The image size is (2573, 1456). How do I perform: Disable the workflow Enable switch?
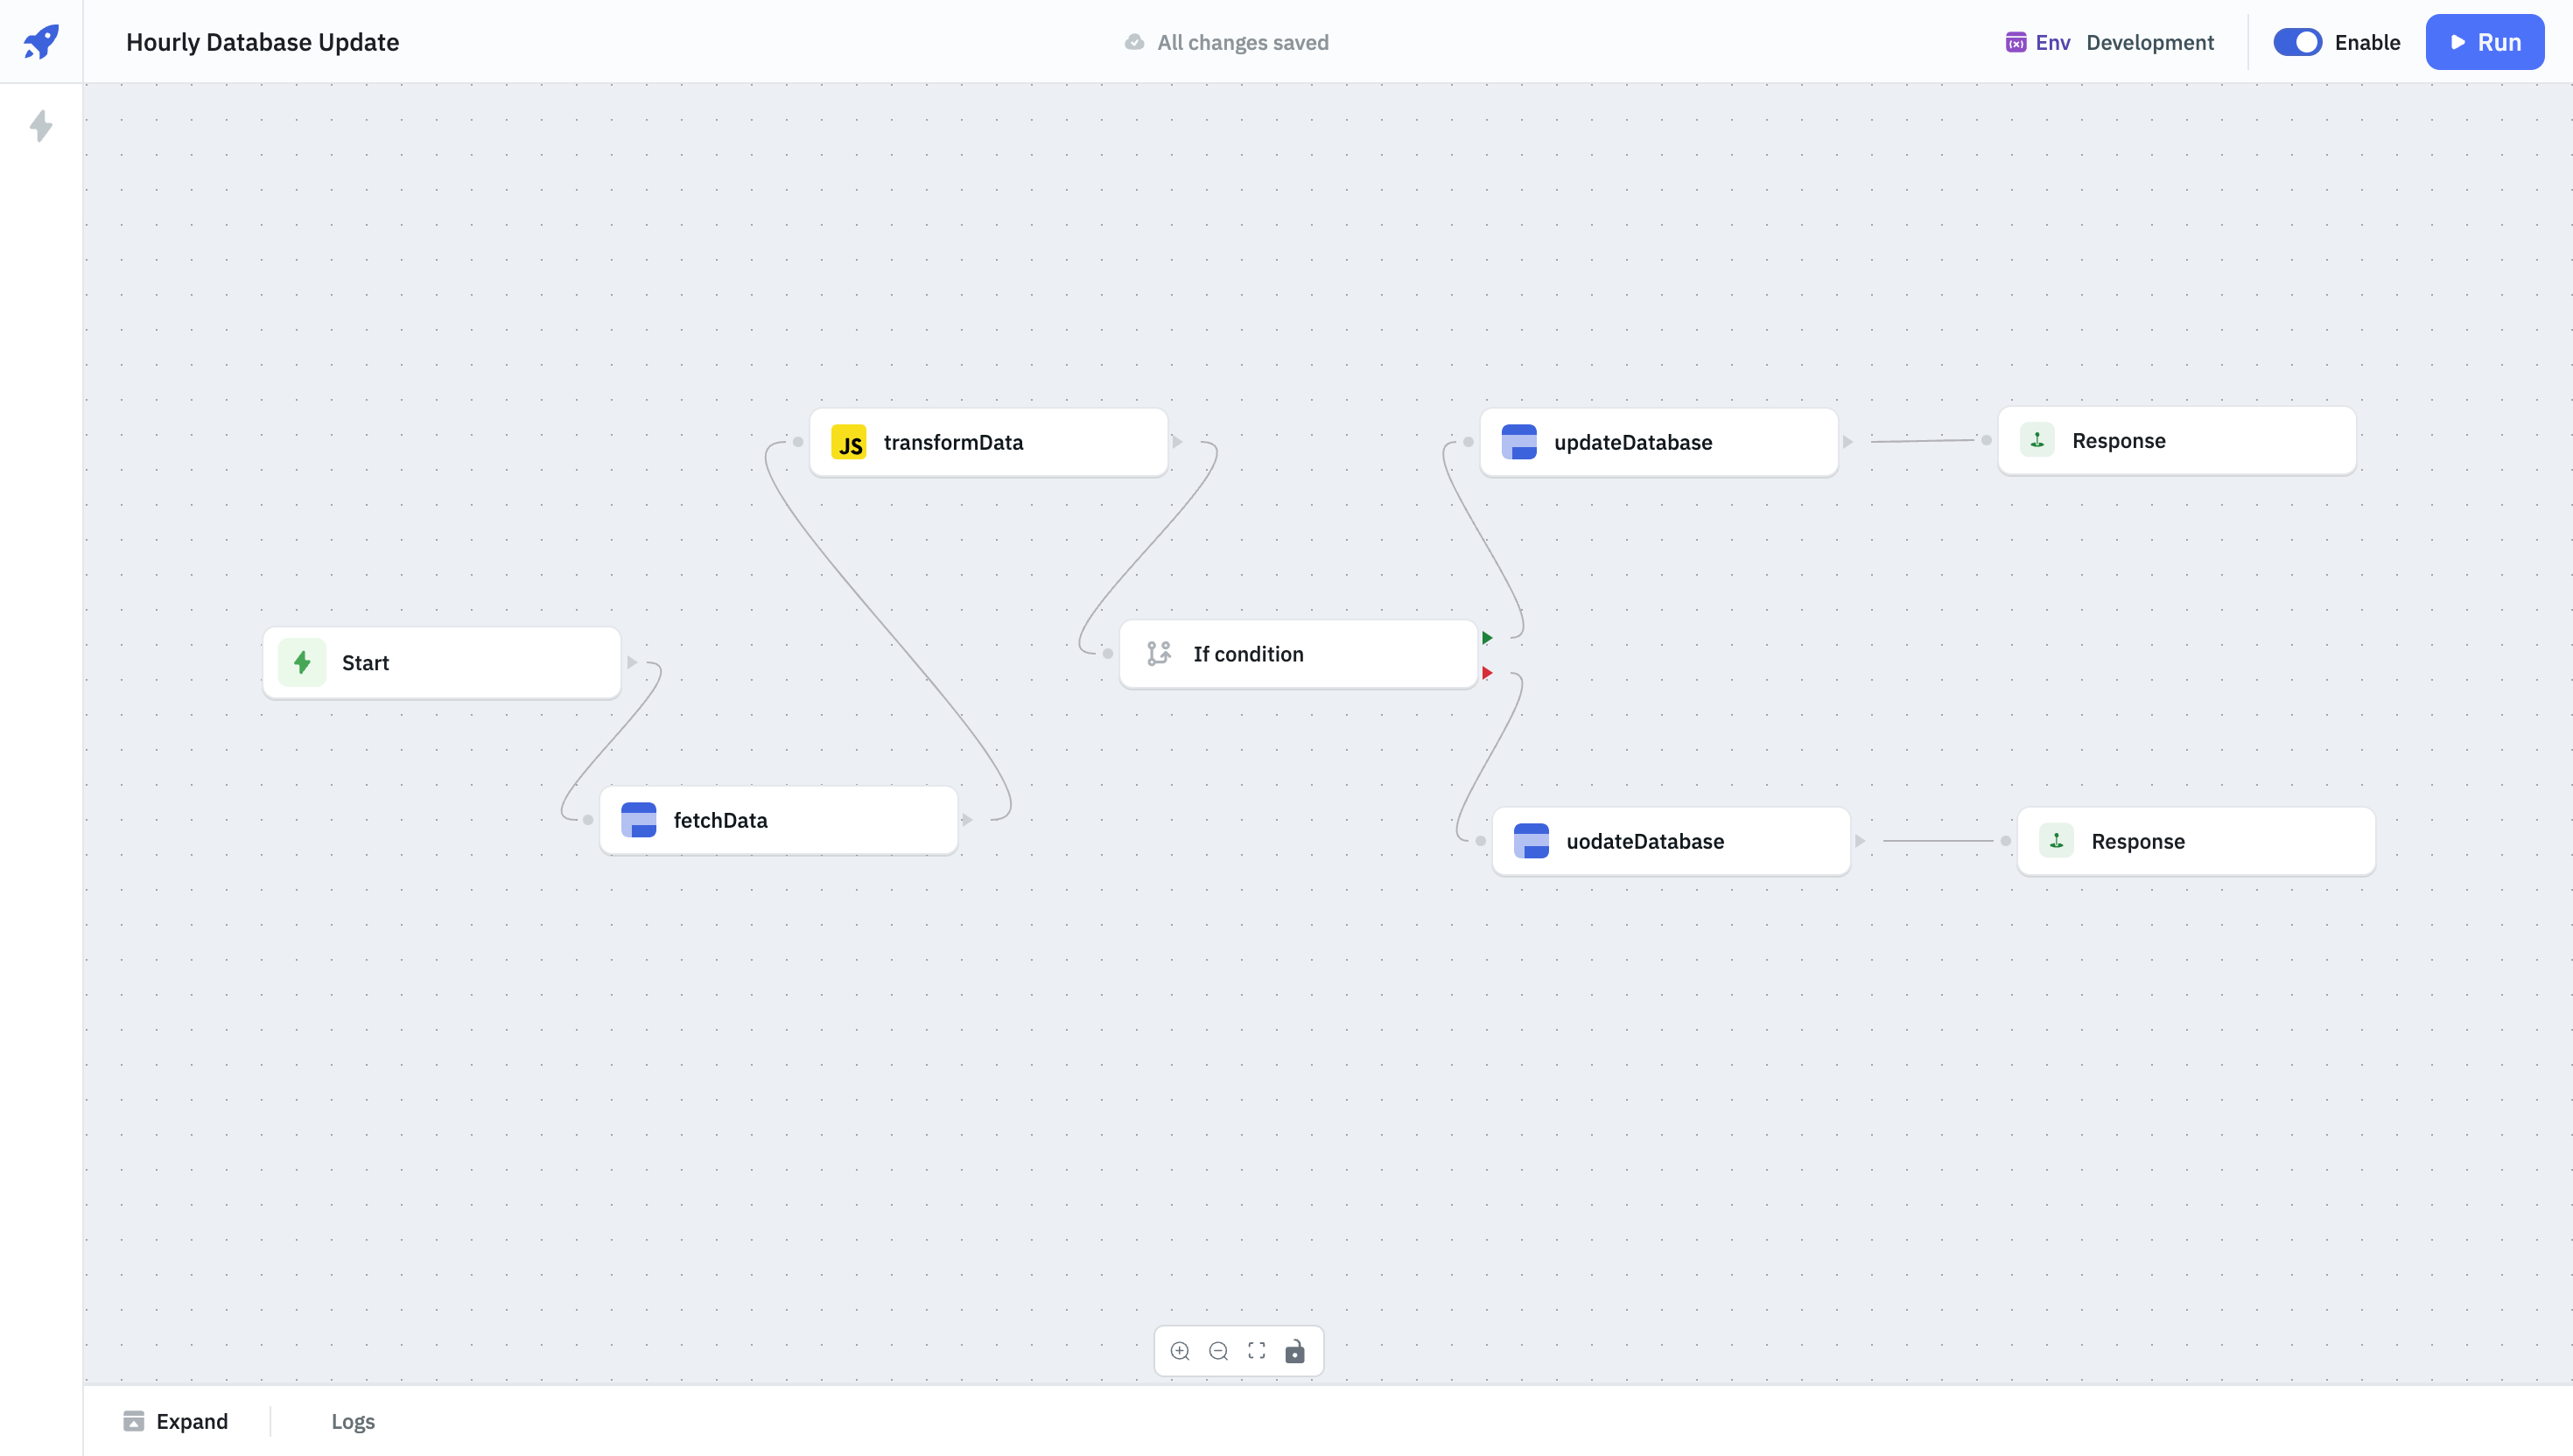[2297, 42]
